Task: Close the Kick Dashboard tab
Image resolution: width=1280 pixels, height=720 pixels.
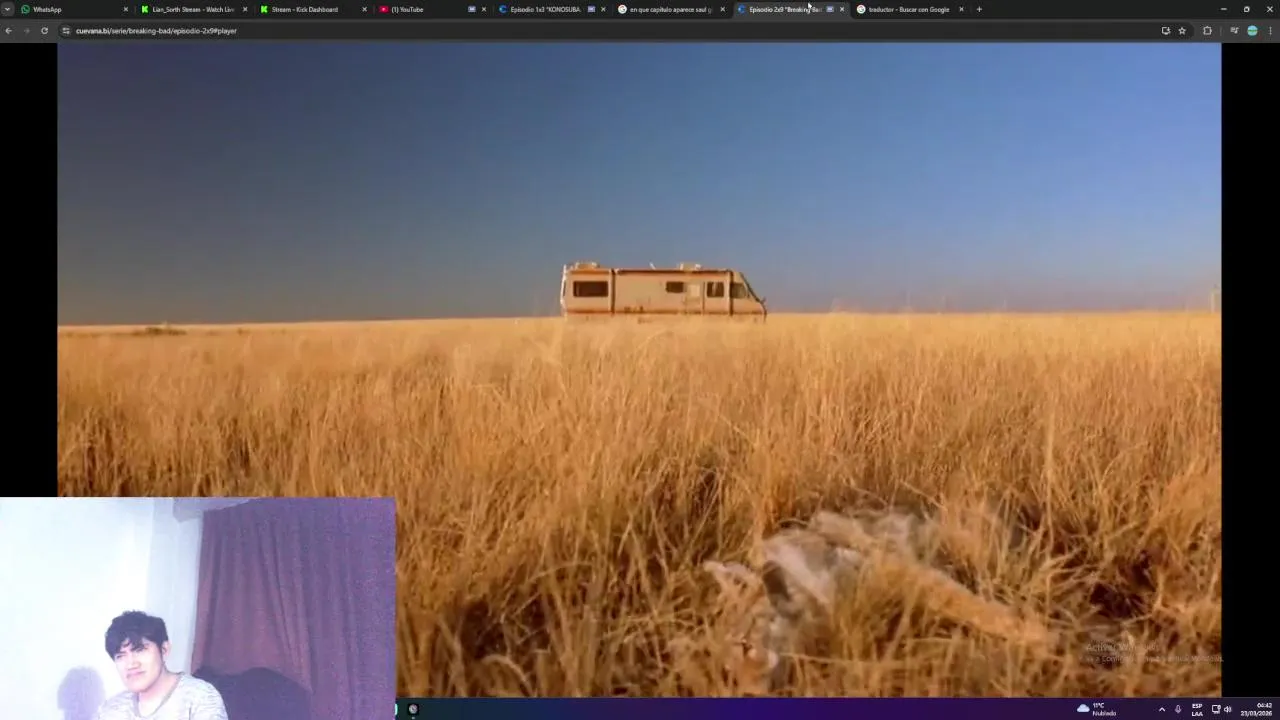Action: pos(364,9)
